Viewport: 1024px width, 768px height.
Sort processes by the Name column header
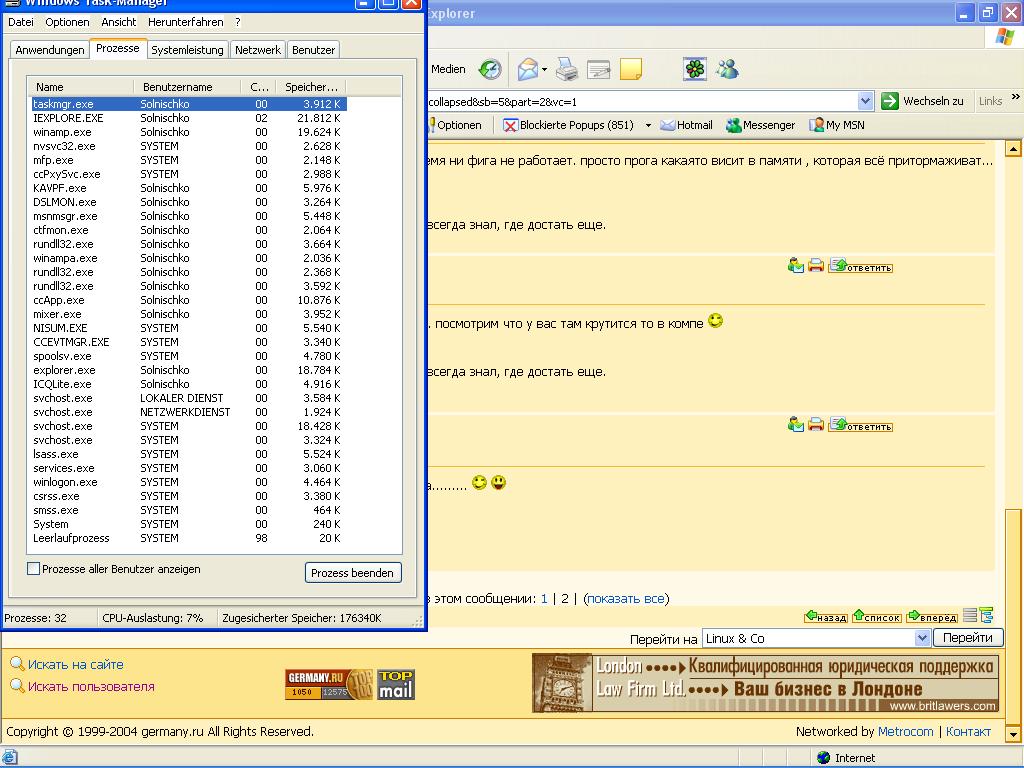click(80, 87)
